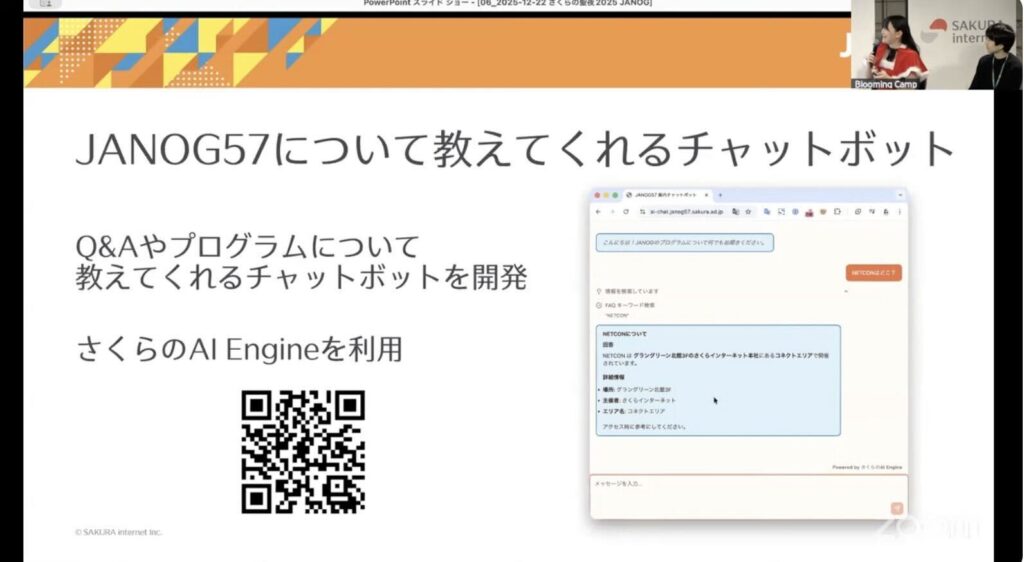Screen dimensions: 1024x562
Task: Bookmark the page with the star icon
Action: [x=748, y=212]
